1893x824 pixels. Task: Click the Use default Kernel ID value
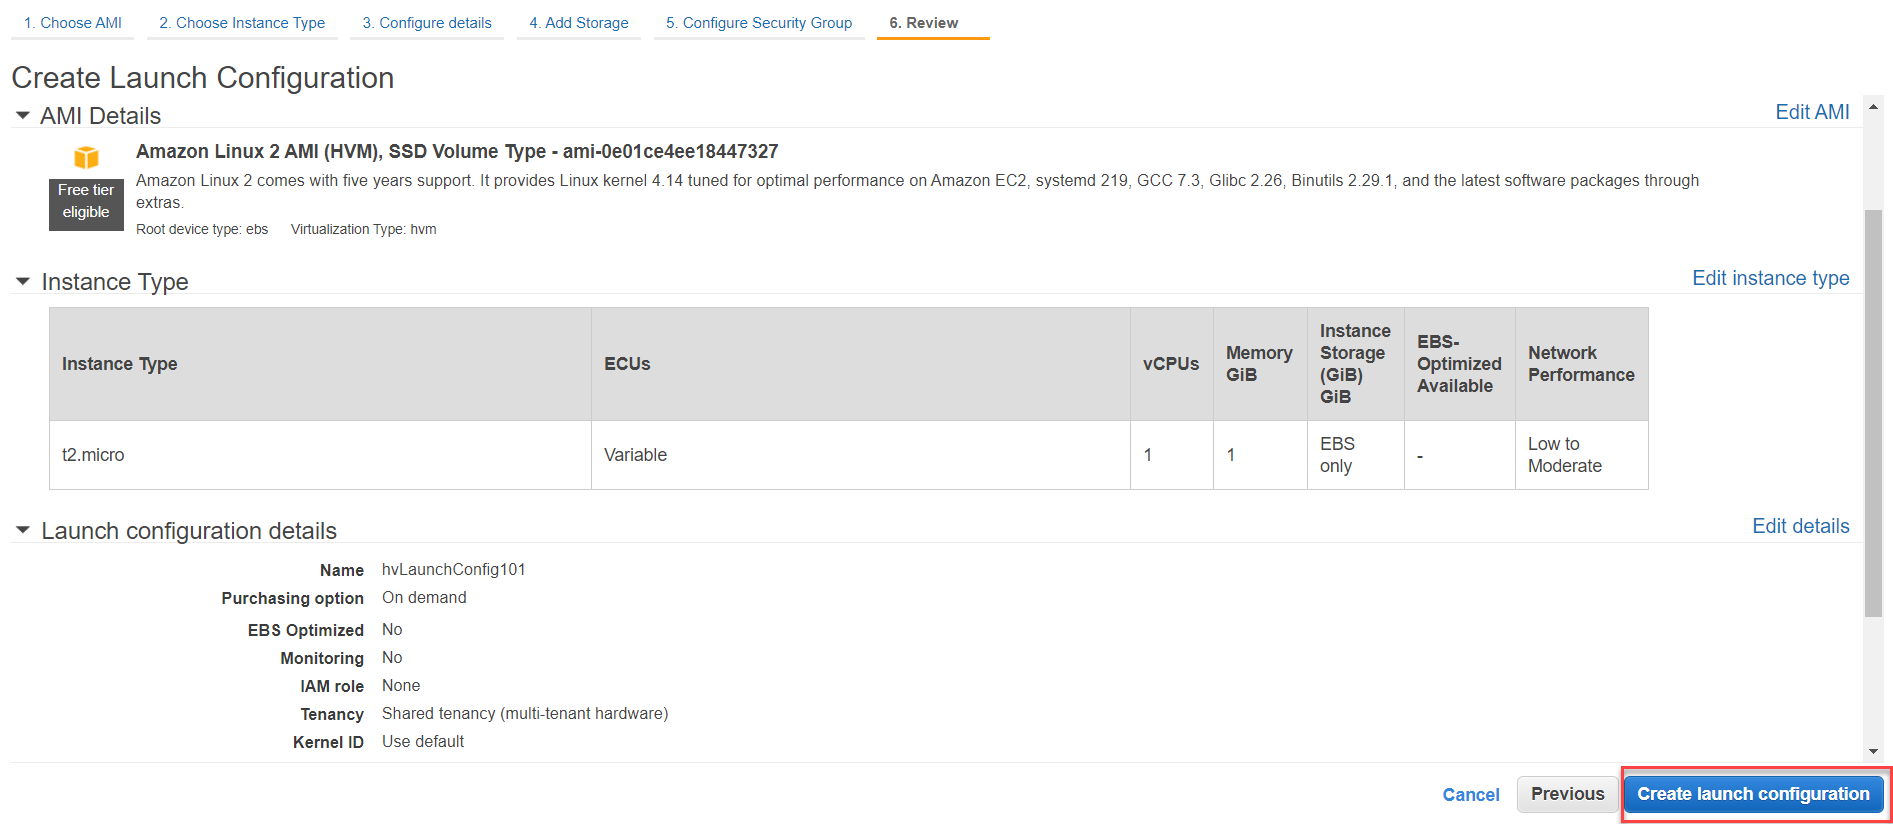423,741
